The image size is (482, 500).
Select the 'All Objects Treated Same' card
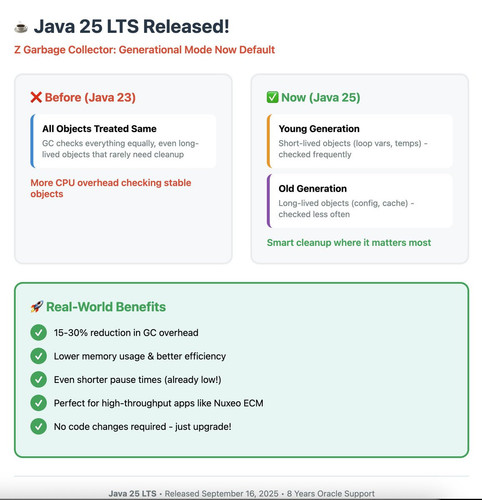click(x=123, y=141)
